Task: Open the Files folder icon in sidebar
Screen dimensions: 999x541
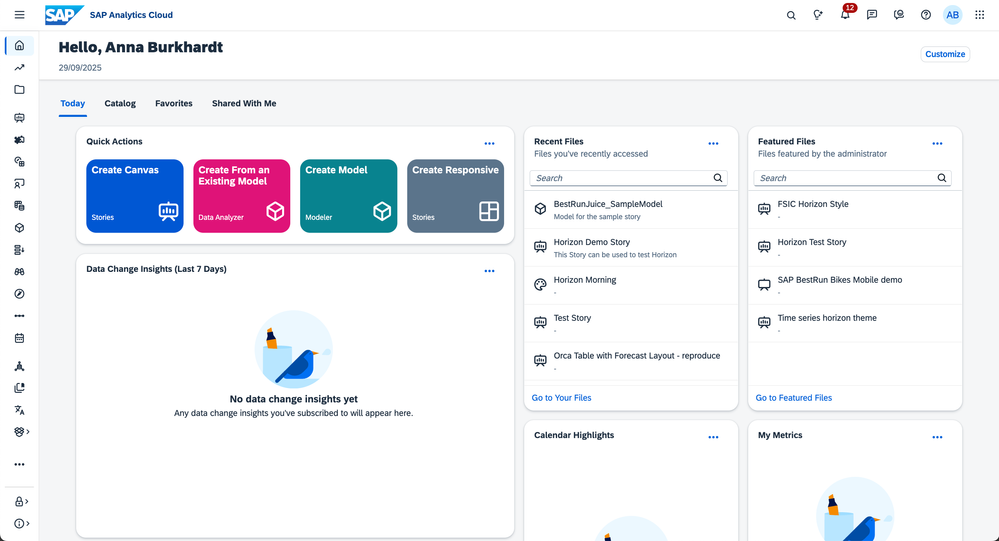Action: (19, 90)
